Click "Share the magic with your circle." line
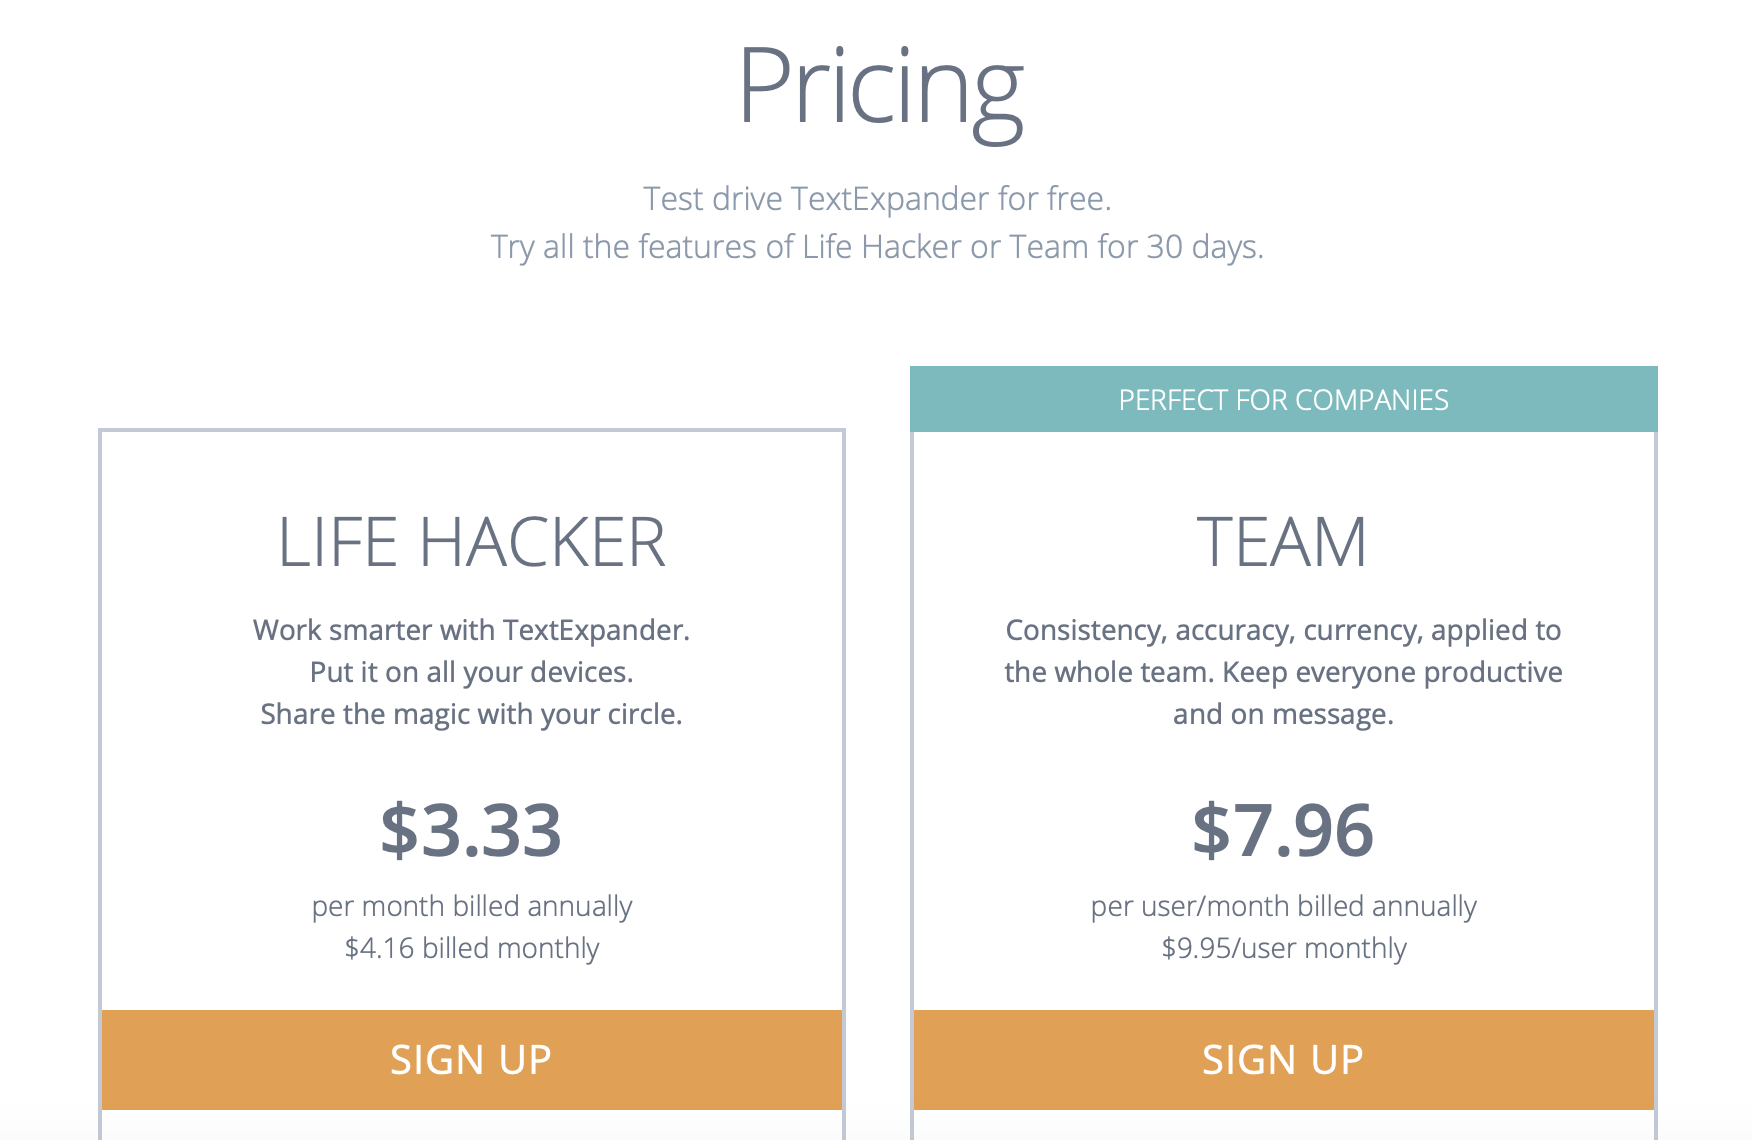Image resolution: width=1752 pixels, height=1140 pixels. [x=471, y=714]
